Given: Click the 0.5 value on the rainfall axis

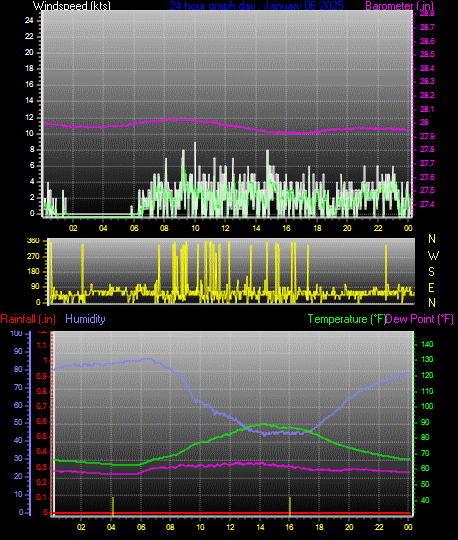Looking at the screenshot, I should point(42,437).
